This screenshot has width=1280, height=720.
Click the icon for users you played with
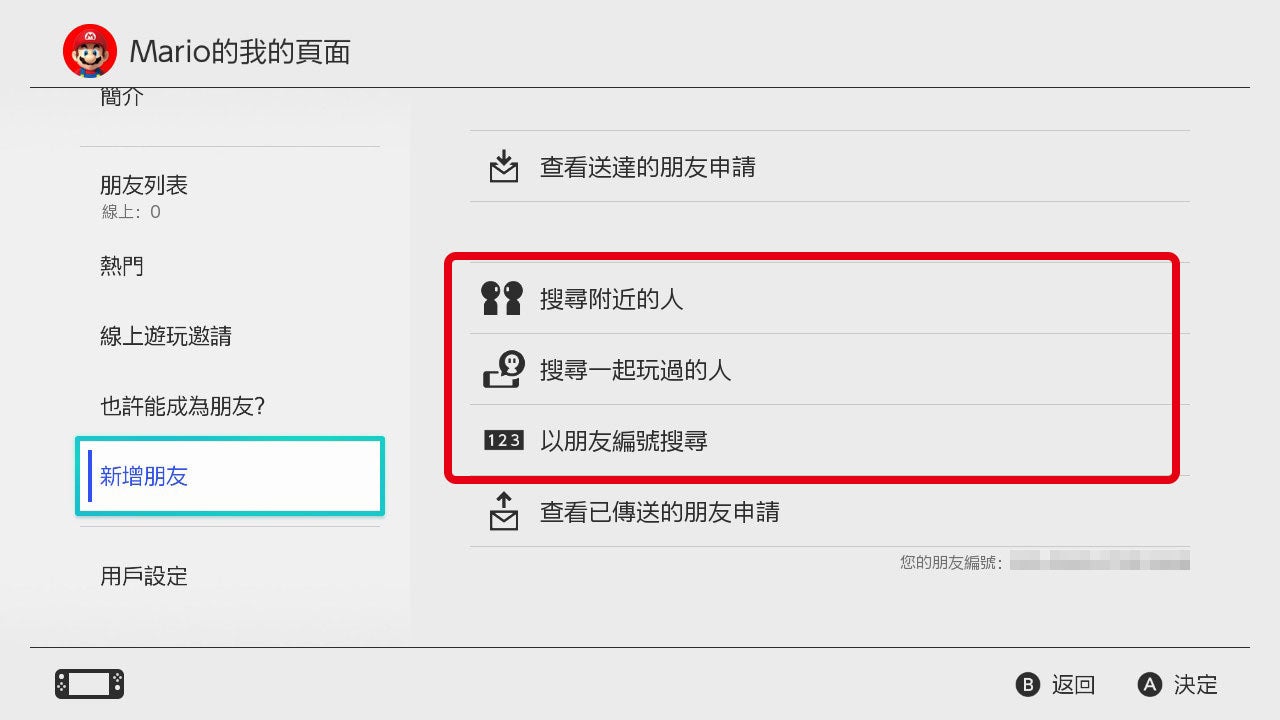[504, 369]
